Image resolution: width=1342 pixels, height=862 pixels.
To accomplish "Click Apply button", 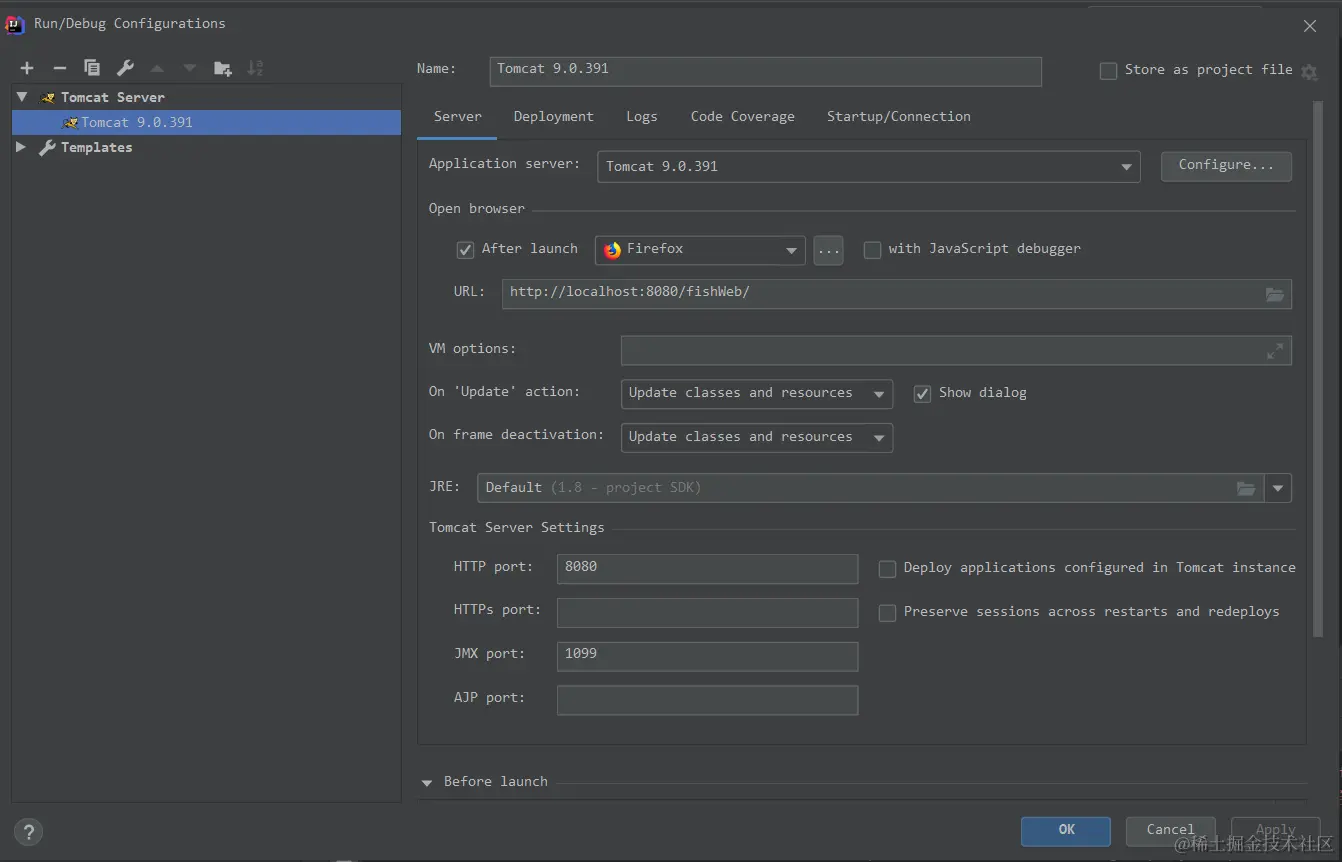I will [x=1275, y=830].
